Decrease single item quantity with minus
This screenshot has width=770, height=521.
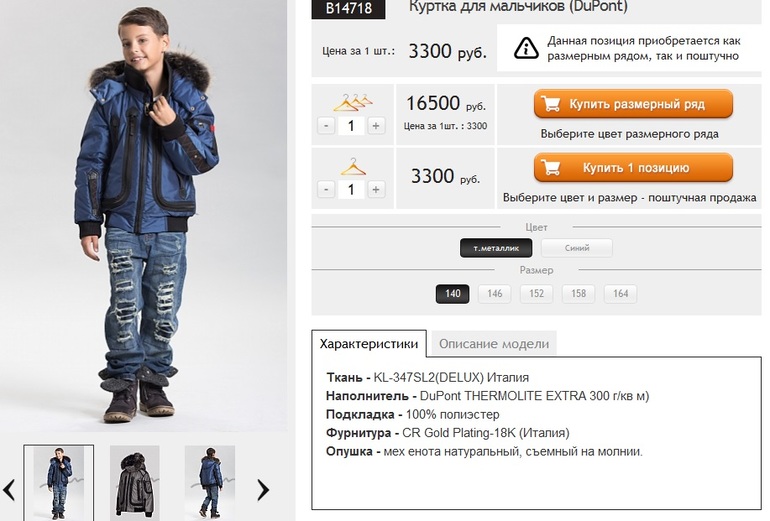click(x=326, y=189)
